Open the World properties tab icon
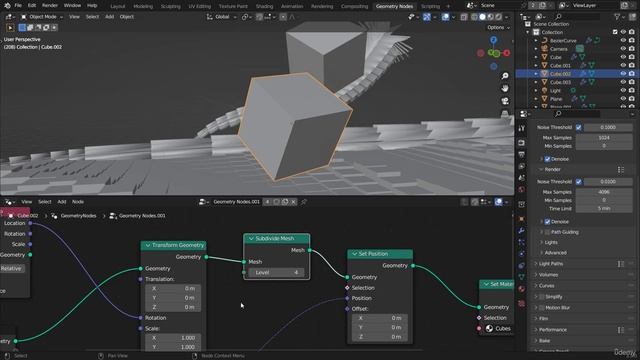 [522, 190]
